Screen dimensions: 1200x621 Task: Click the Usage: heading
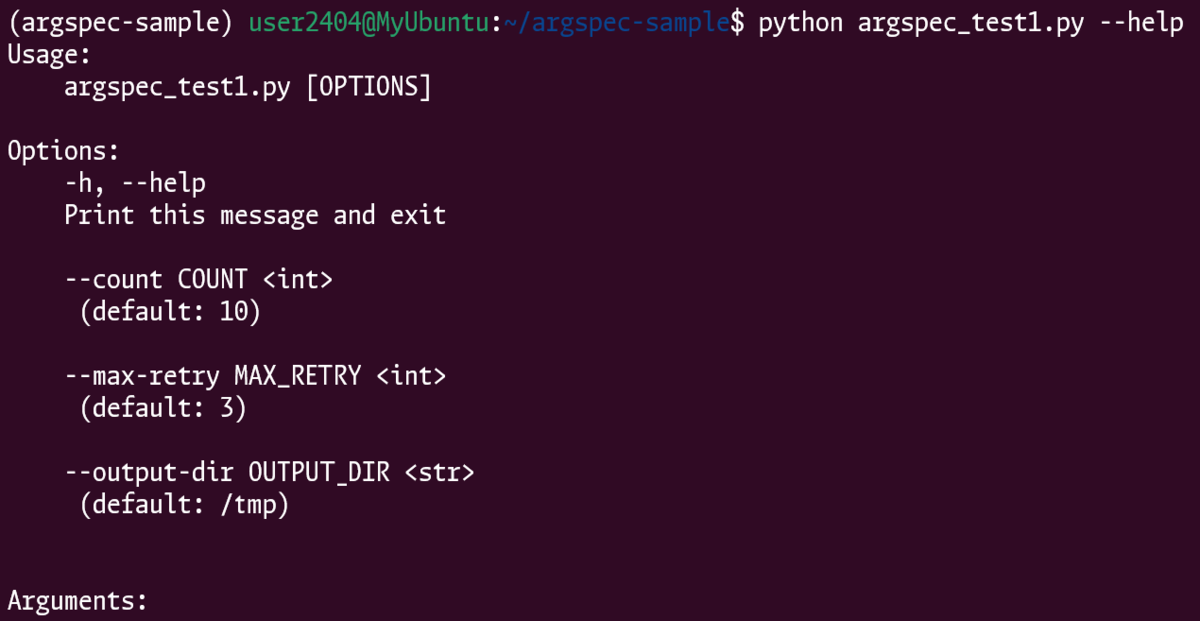click(x=49, y=56)
